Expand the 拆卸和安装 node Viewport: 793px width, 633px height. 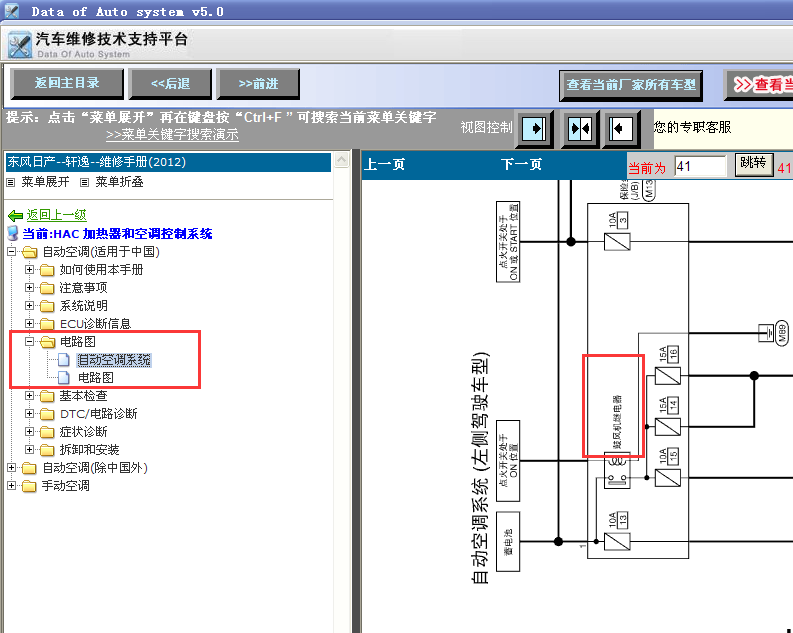(29, 449)
